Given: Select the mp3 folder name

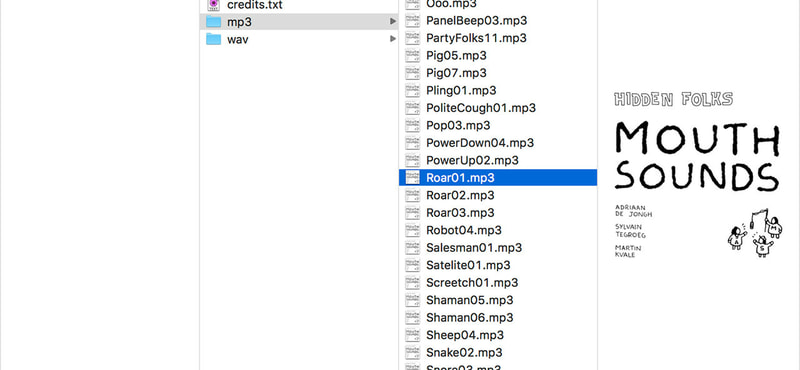Looking at the screenshot, I should coord(239,22).
